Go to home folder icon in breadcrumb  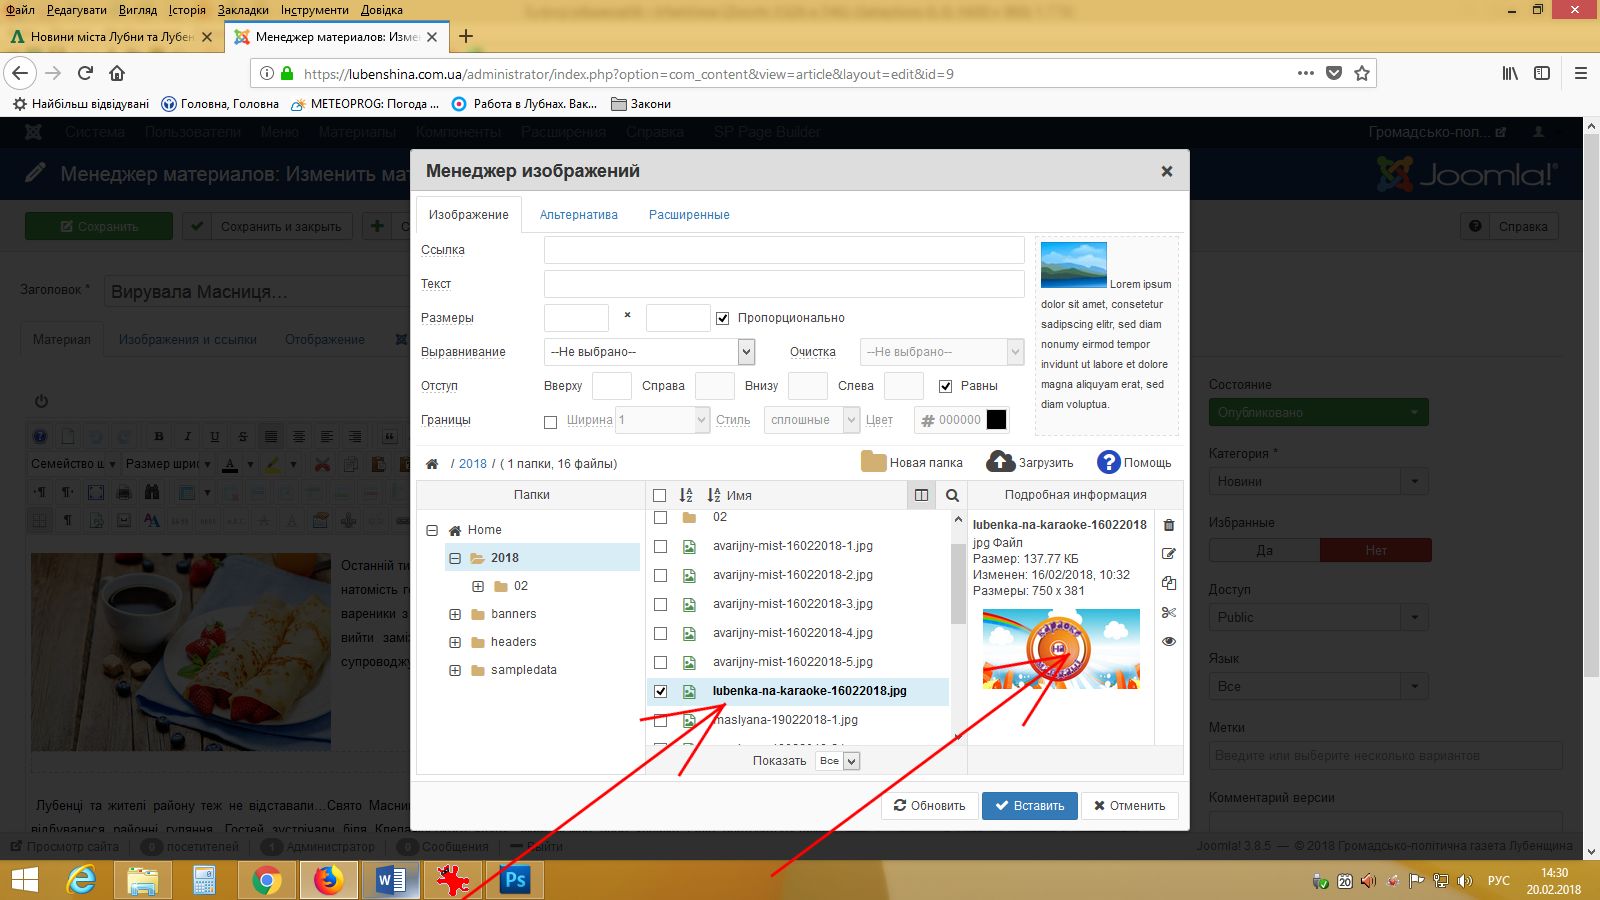click(432, 464)
